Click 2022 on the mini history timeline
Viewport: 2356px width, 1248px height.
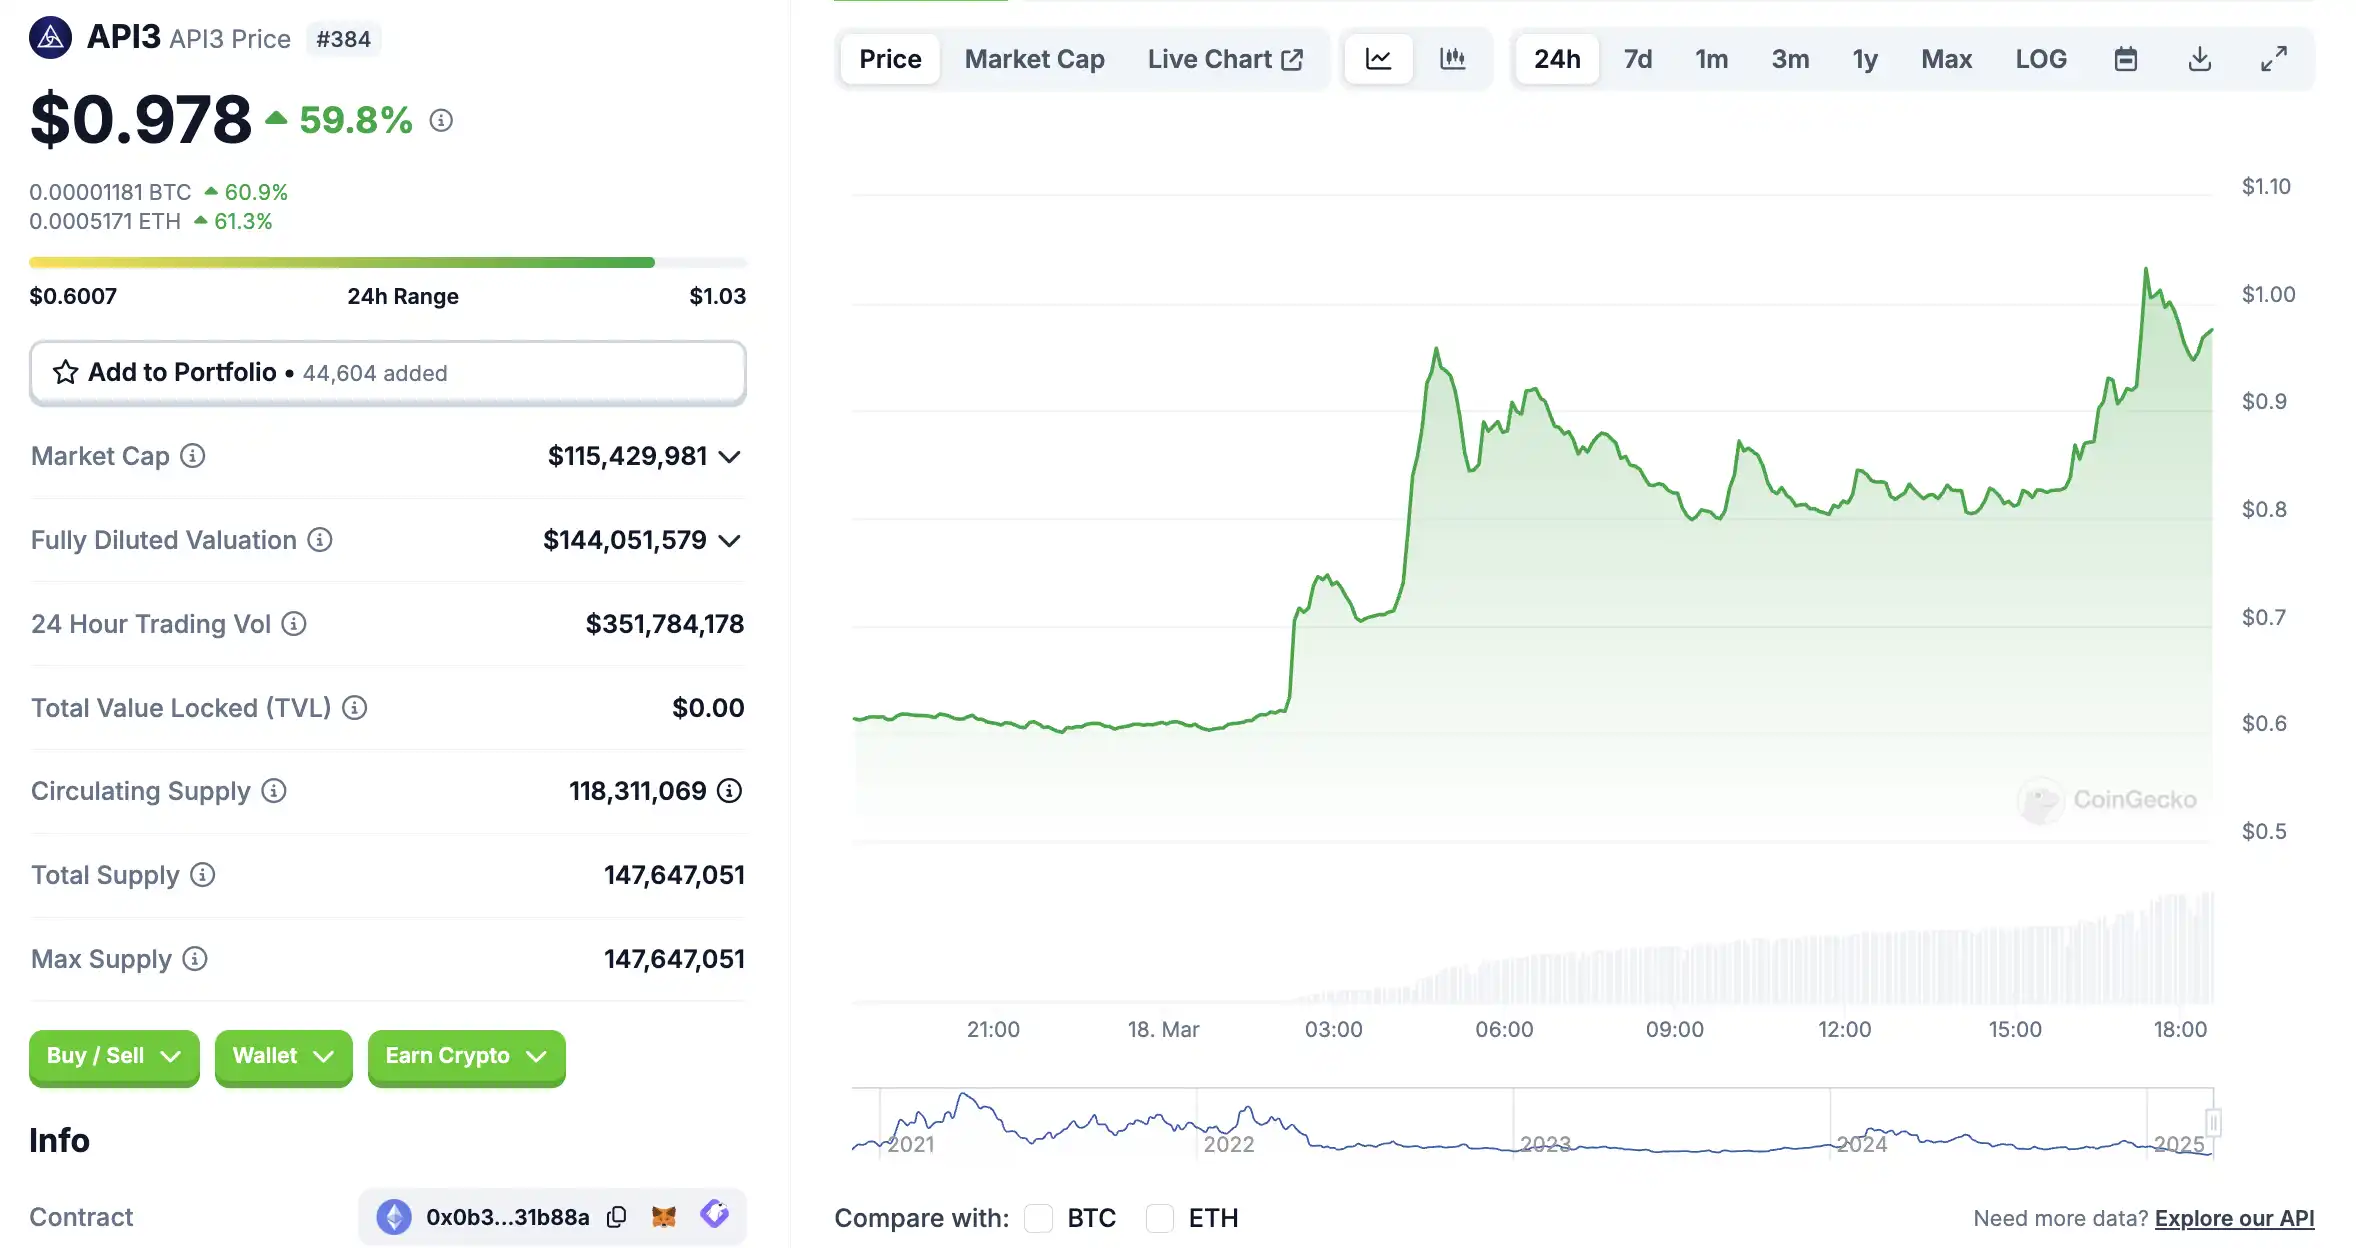[x=1229, y=1144]
